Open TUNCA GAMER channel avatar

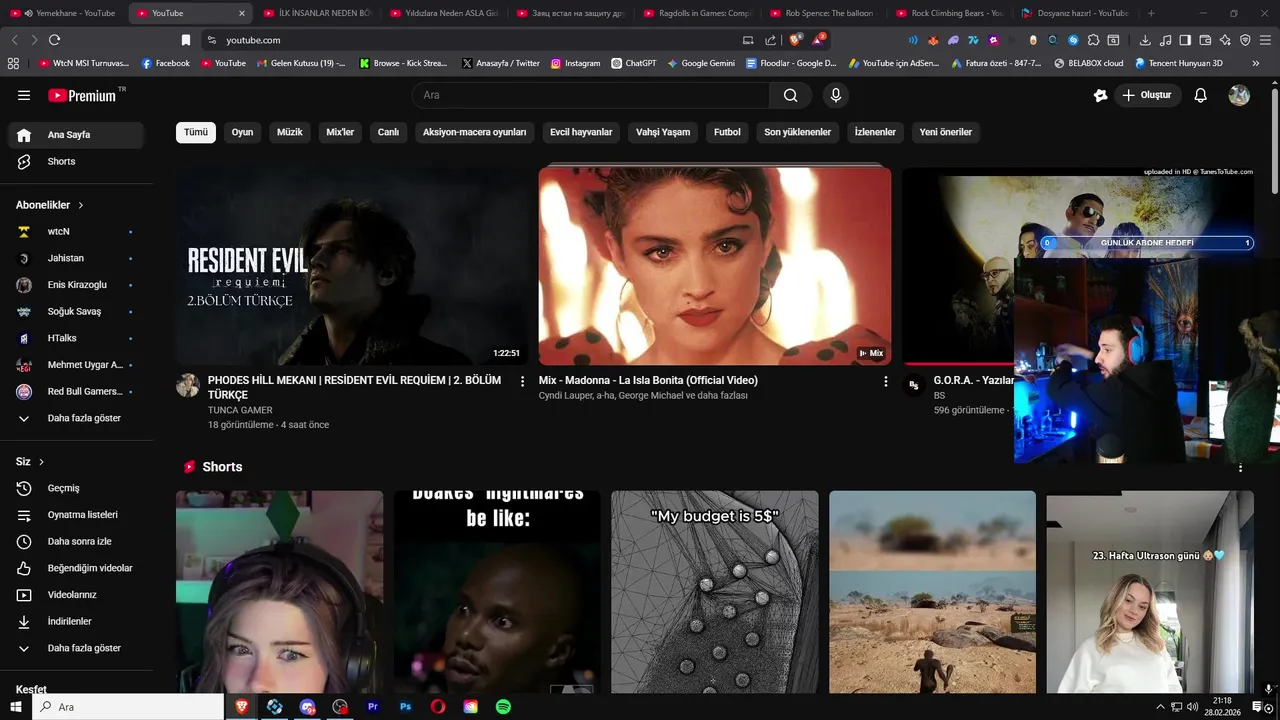coord(188,386)
